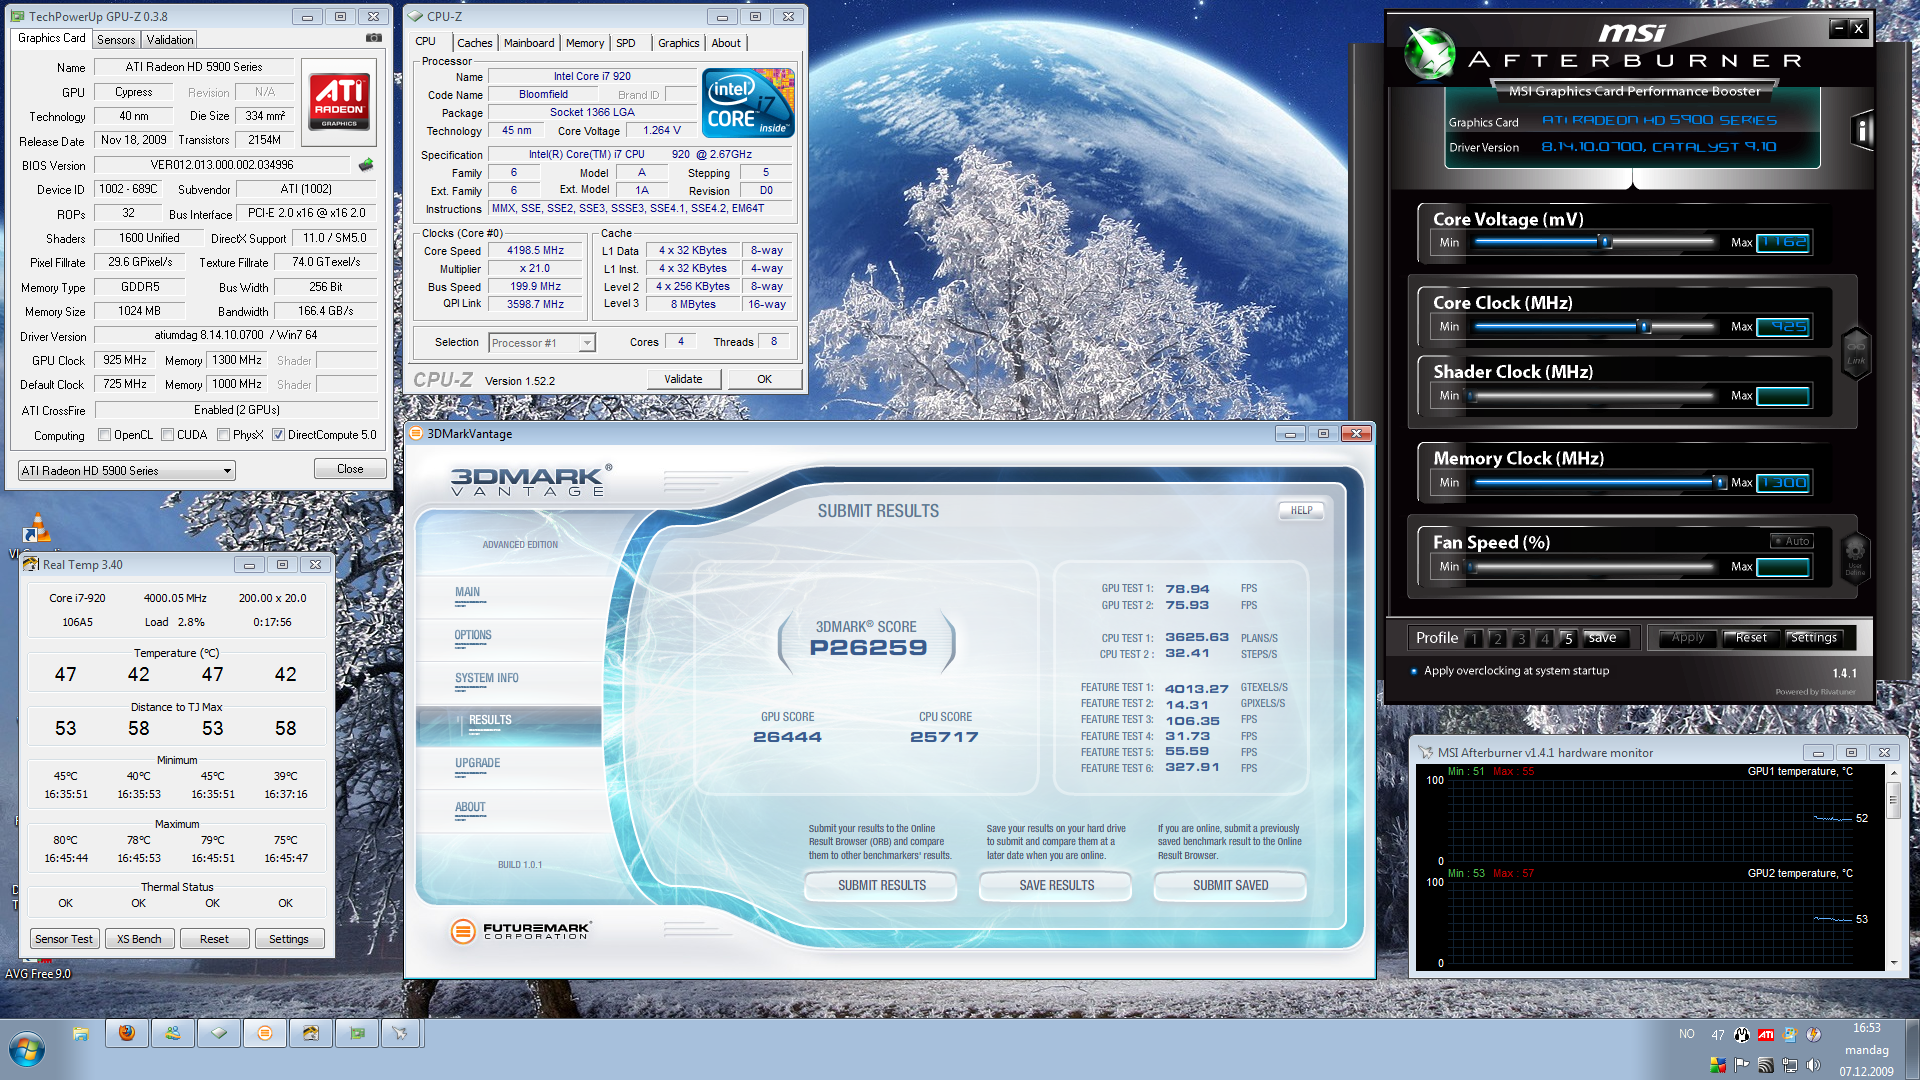The width and height of the screenshot is (1920, 1080).
Task: Click the Core Voltage slider handle
Action: 1606,242
